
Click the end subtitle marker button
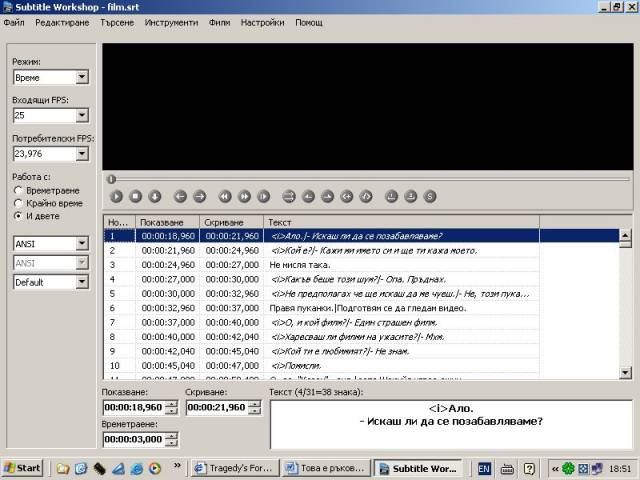[366, 197]
